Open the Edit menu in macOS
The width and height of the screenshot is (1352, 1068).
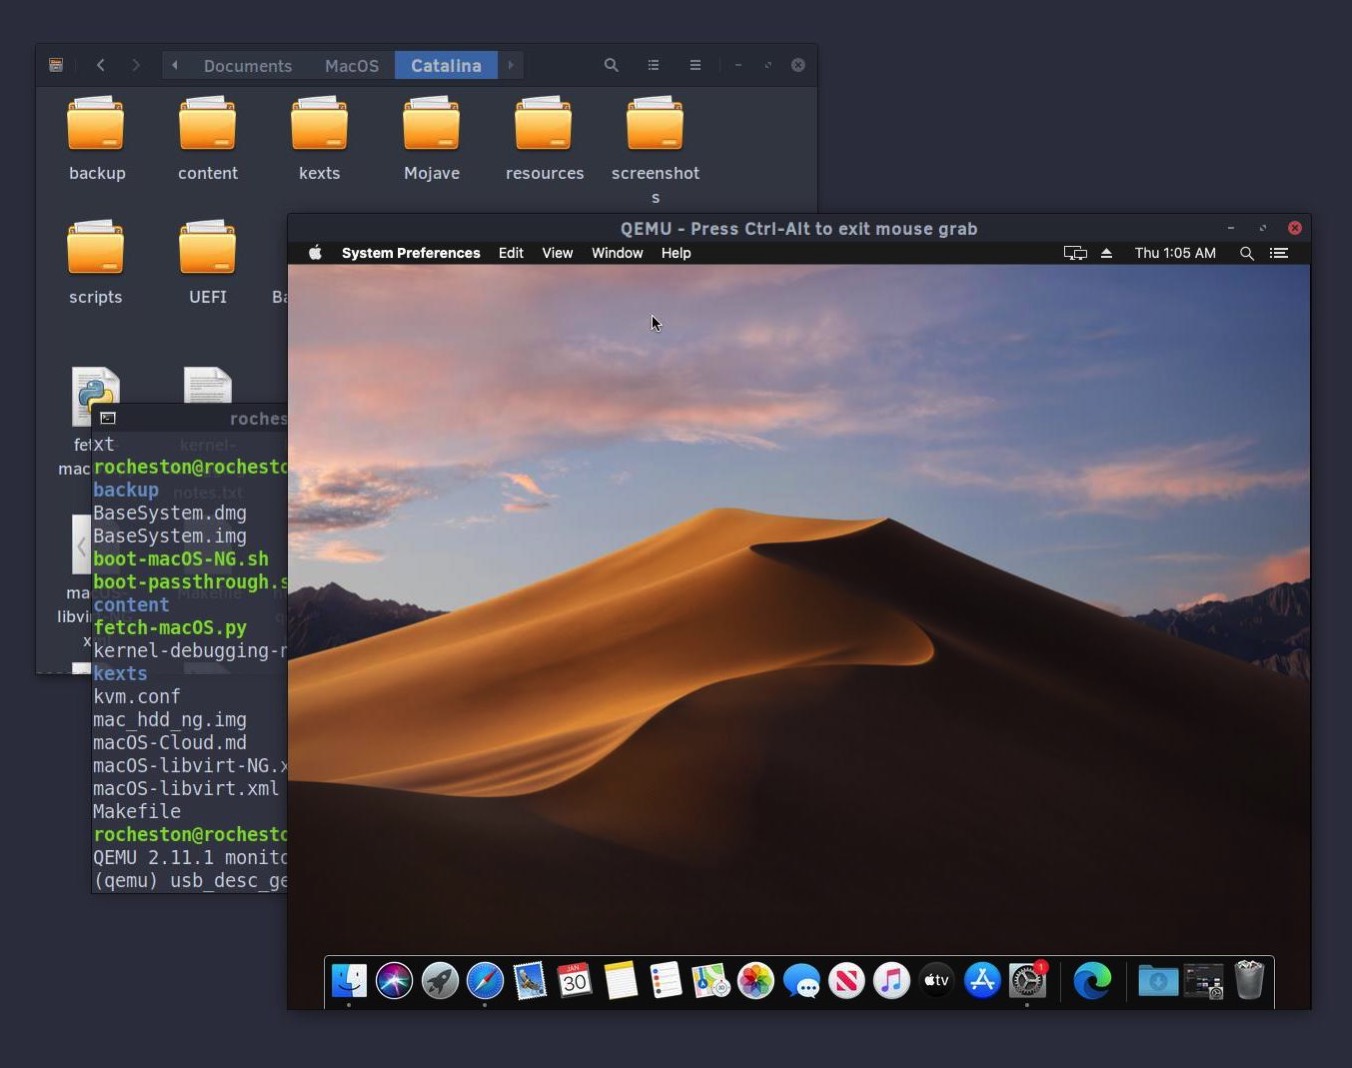click(x=511, y=253)
